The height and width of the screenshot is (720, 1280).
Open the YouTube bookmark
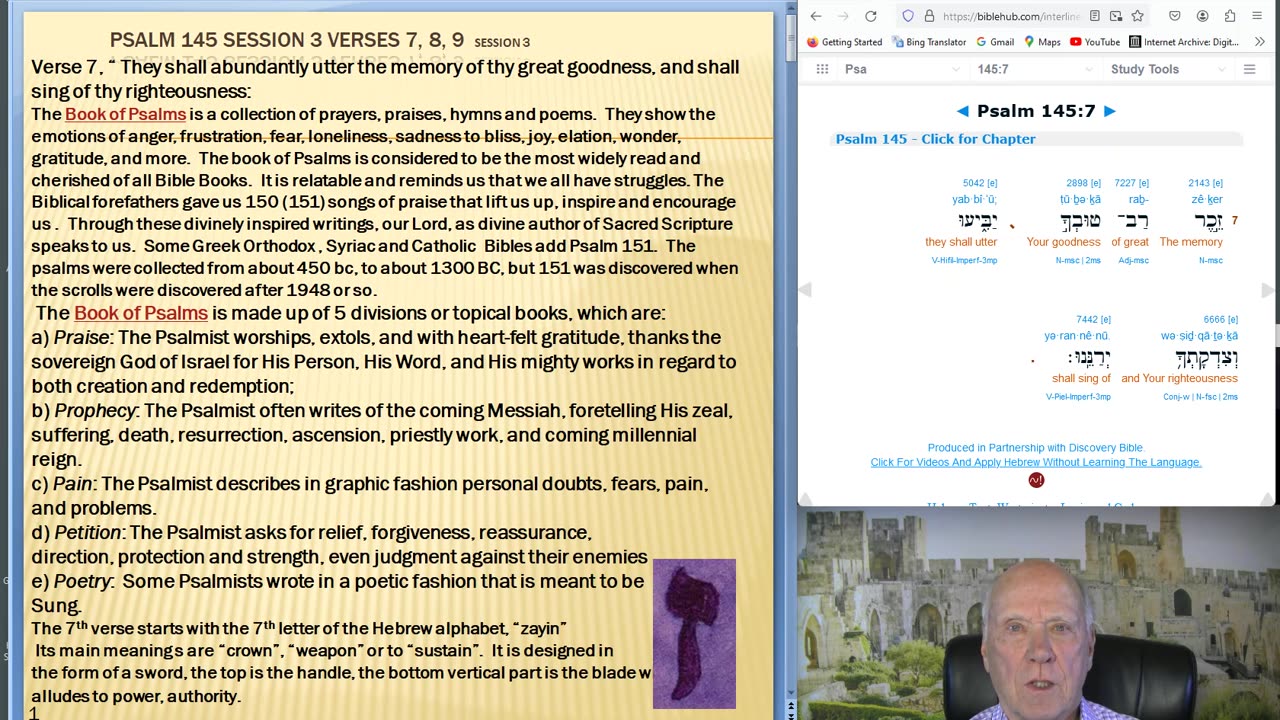pos(1095,42)
